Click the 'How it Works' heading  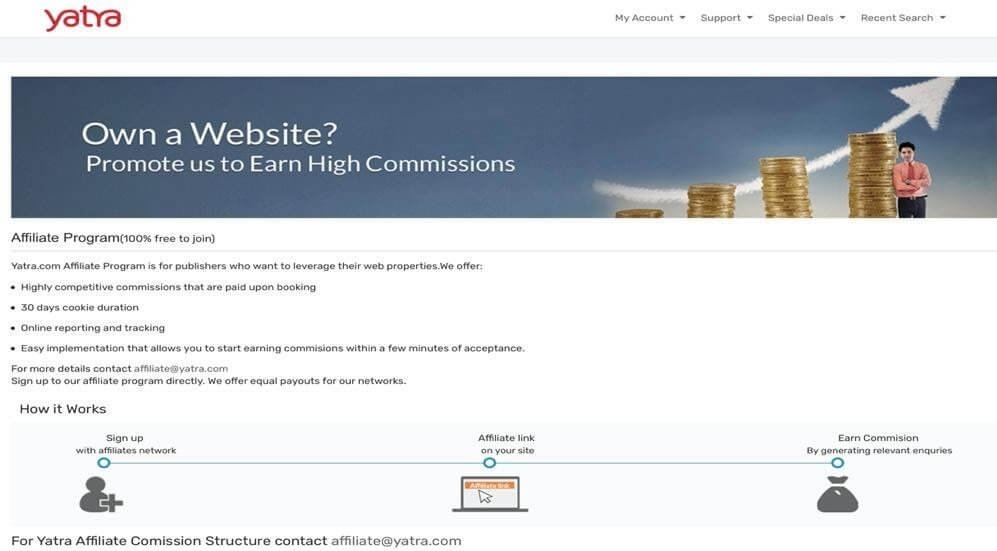63,409
